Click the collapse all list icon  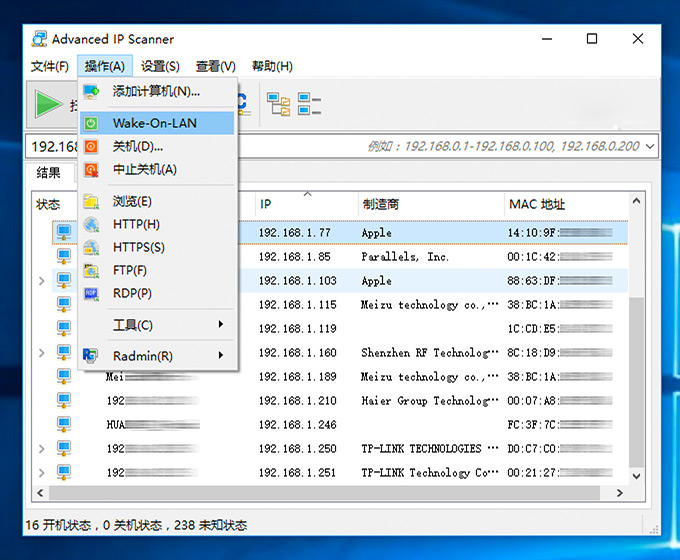(309, 104)
